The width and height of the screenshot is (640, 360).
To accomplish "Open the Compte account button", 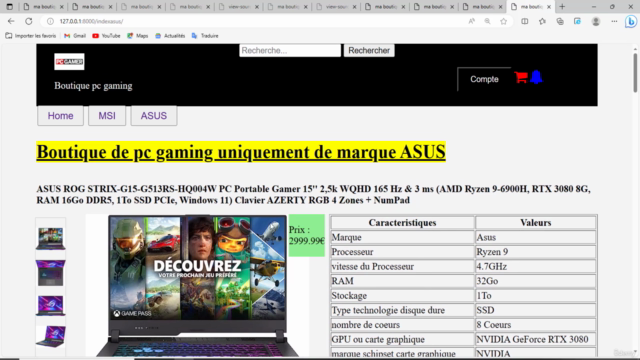I will coord(484,79).
